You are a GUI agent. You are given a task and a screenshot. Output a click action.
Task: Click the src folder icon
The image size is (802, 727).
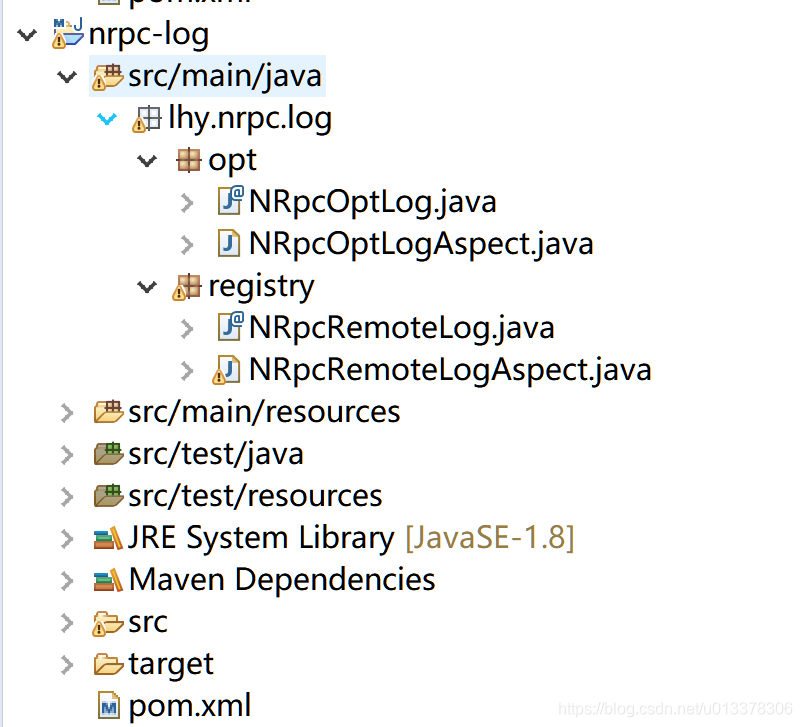coord(108,623)
